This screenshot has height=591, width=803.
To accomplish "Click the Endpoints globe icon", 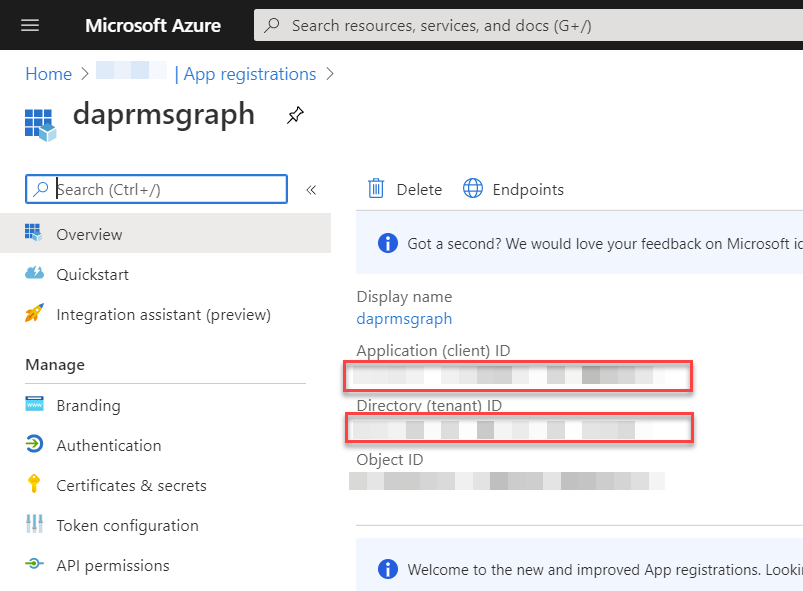I will tap(473, 188).
